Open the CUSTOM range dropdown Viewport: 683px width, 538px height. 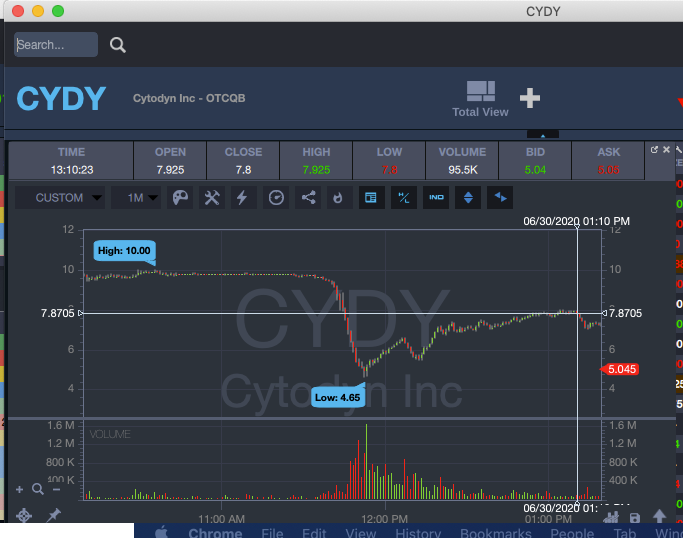pyautogui.click(x=60, y=198)
